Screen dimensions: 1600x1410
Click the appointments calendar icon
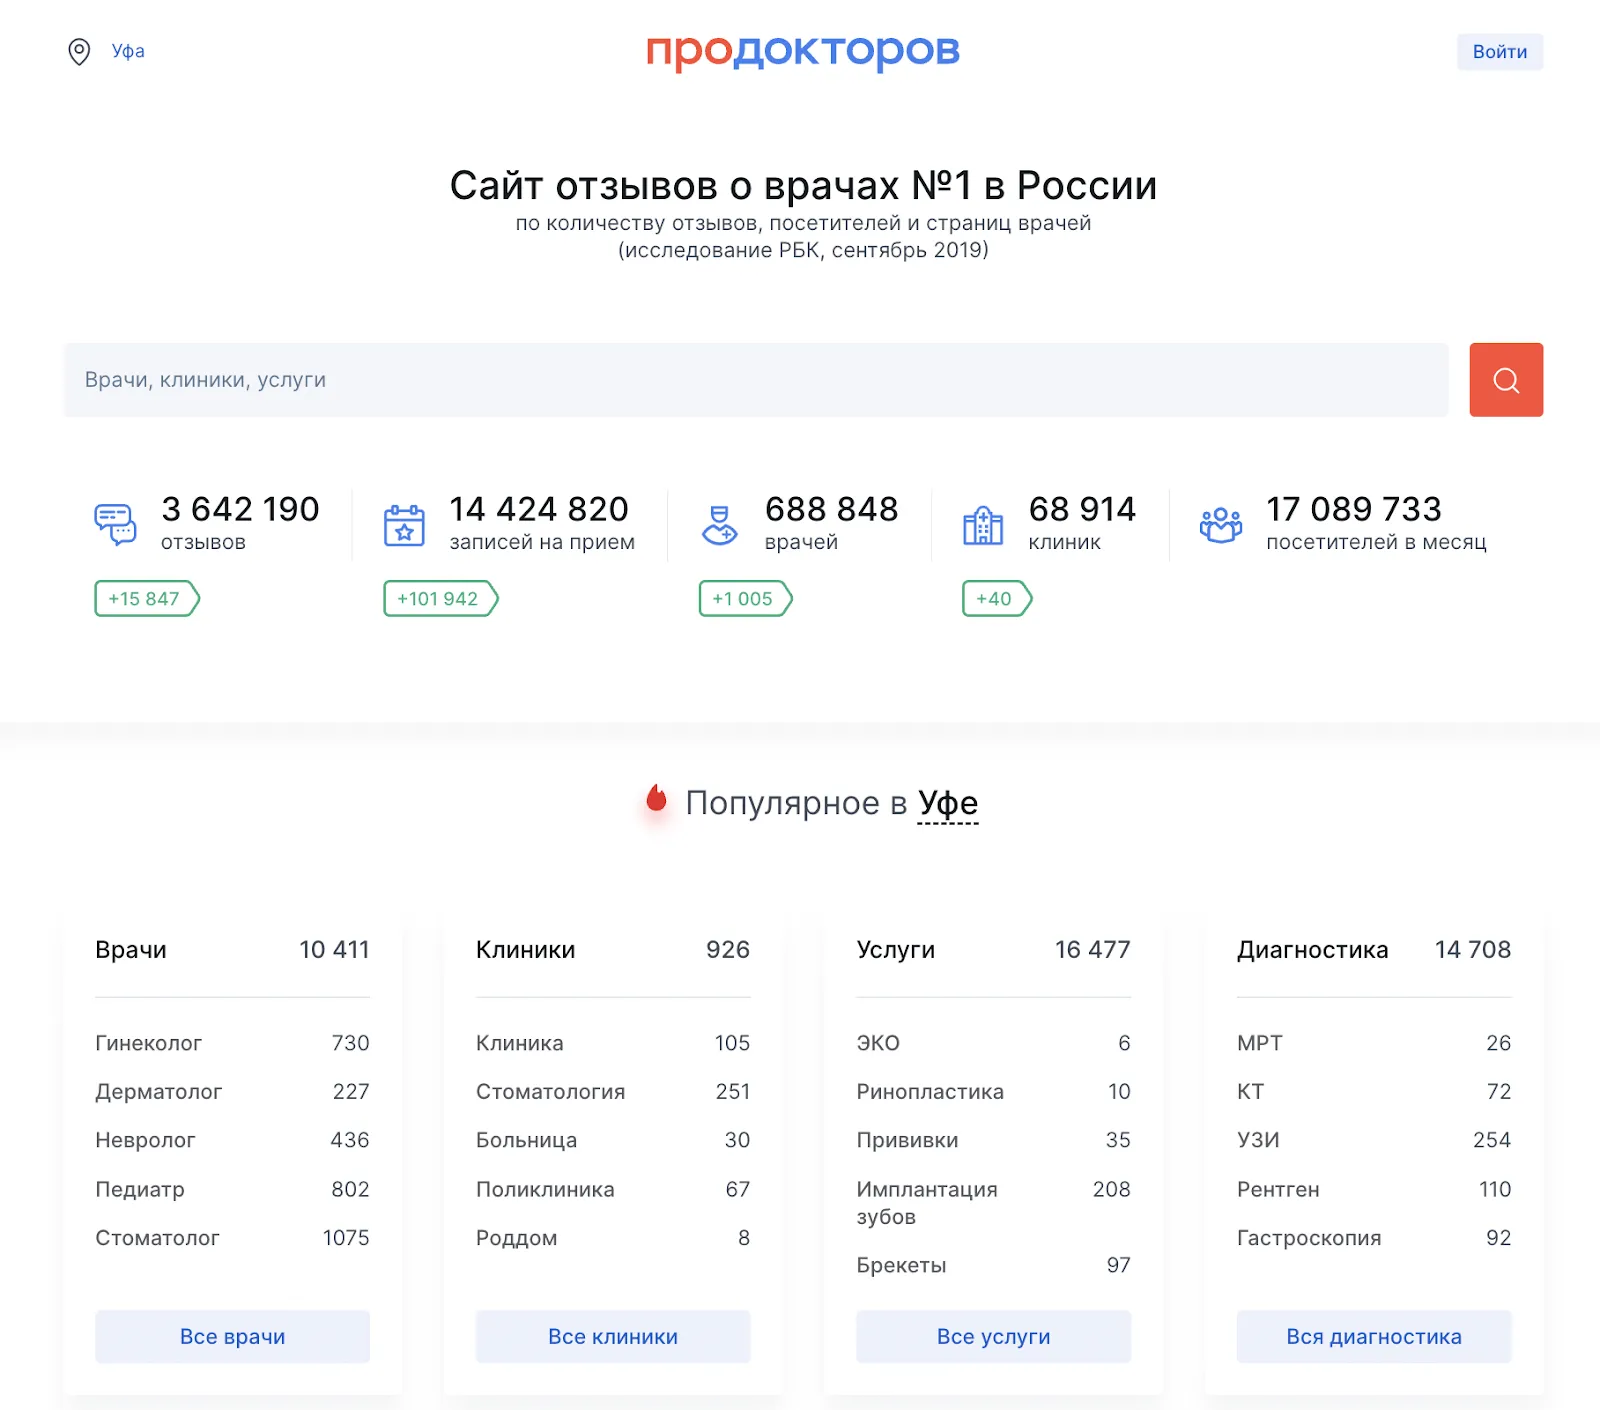pos(404,525)
